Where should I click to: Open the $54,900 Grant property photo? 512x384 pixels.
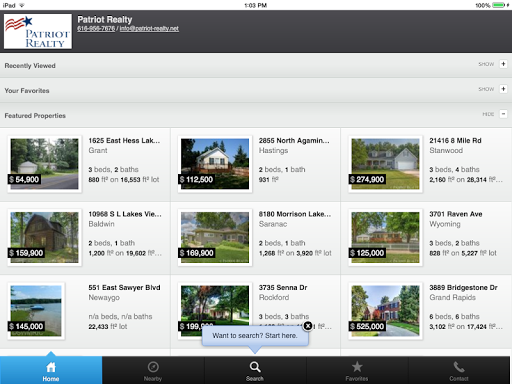(x=44, y=164)
